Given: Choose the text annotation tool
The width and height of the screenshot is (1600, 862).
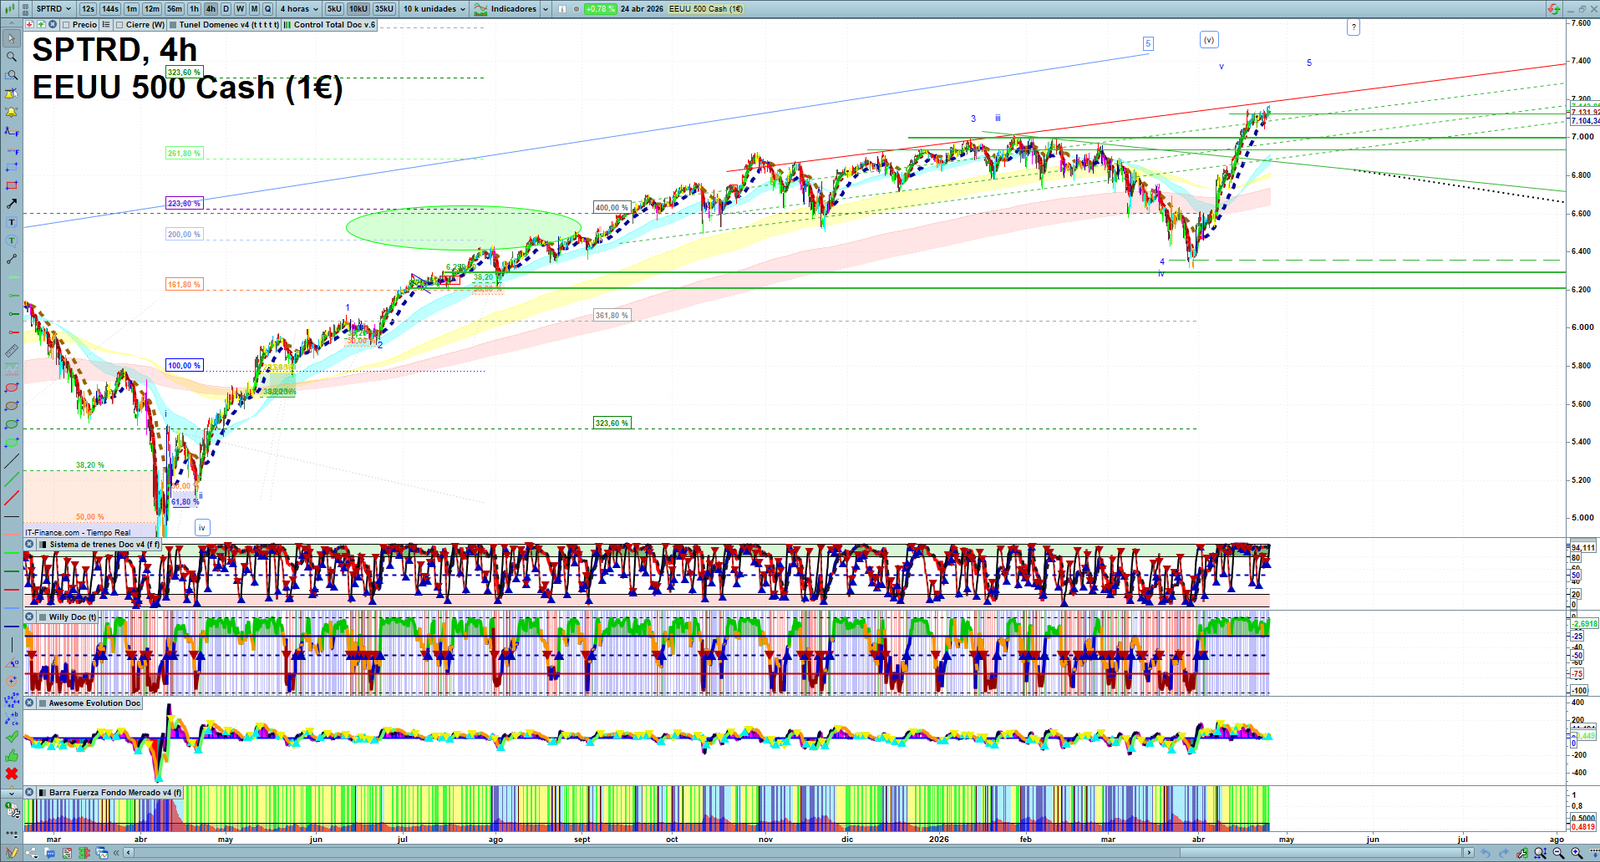Looking at the screenshot, I should (11, 223).
